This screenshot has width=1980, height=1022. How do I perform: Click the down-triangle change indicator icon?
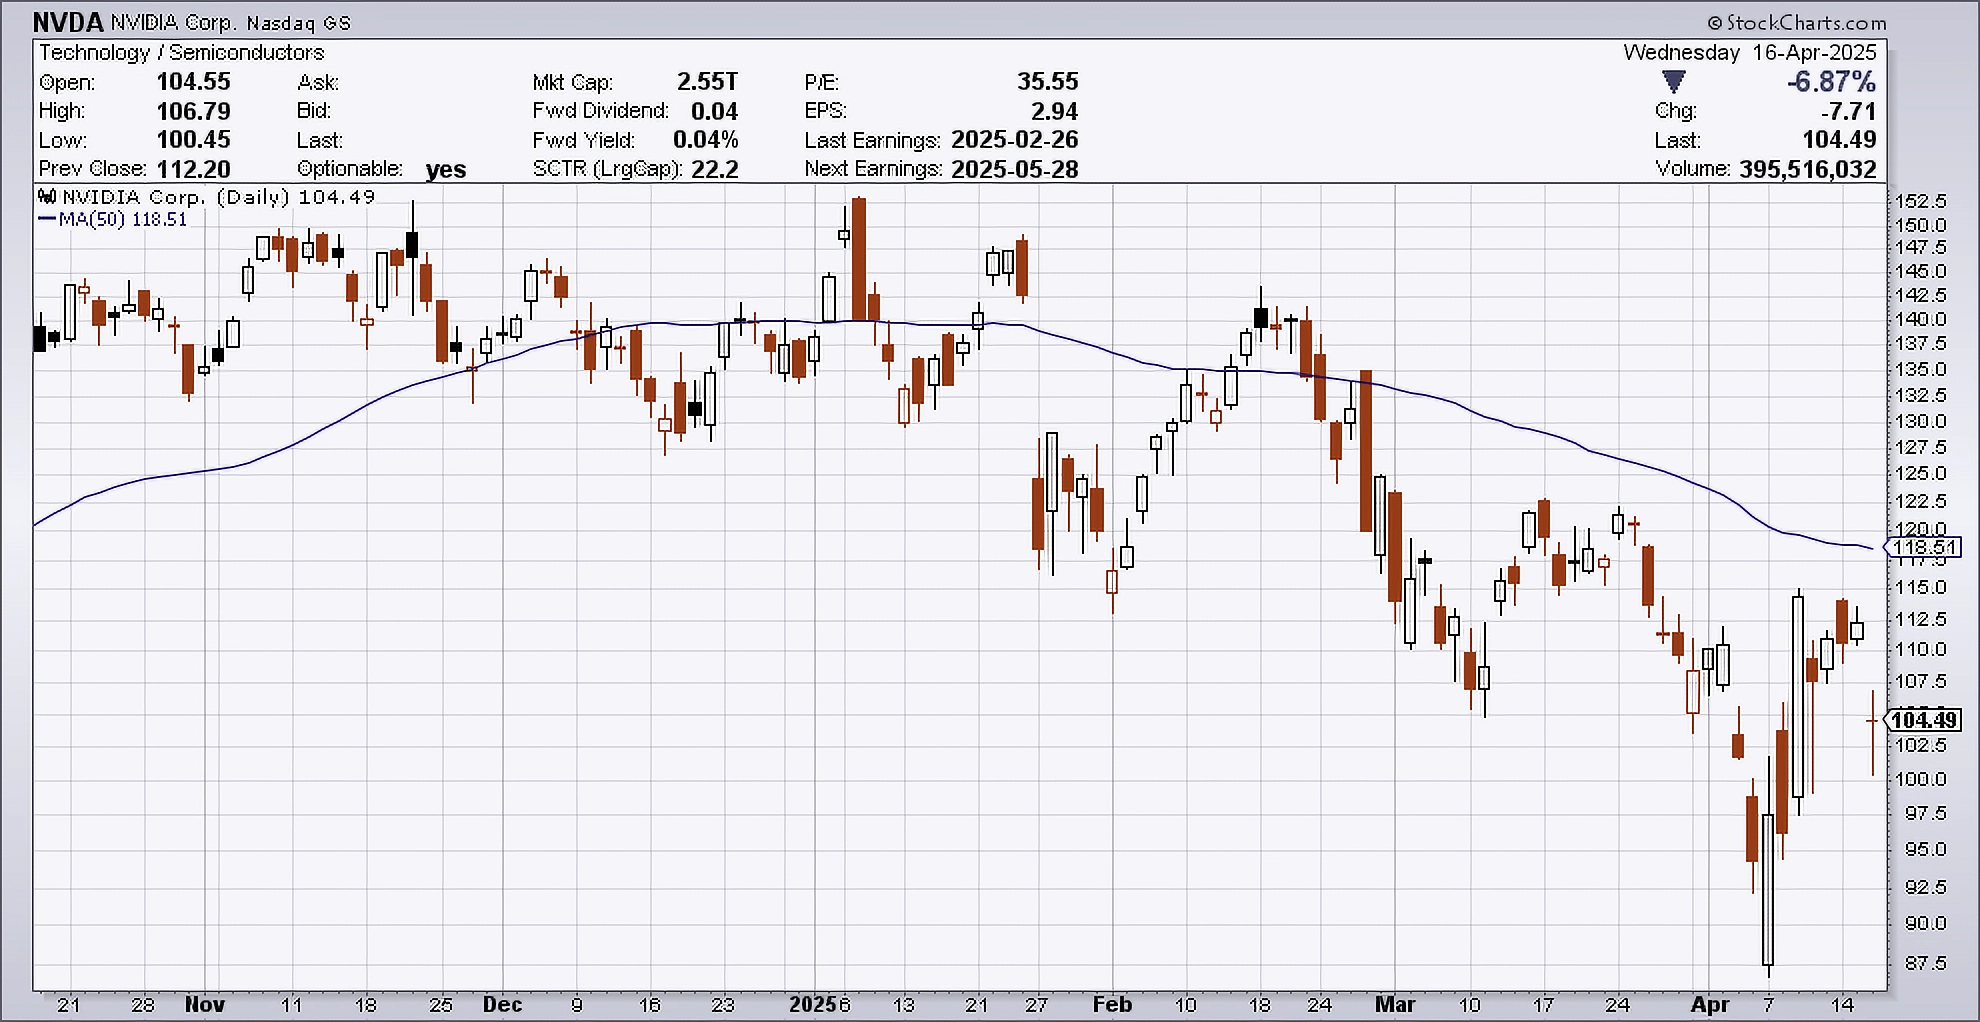[x=1673, y=81]
